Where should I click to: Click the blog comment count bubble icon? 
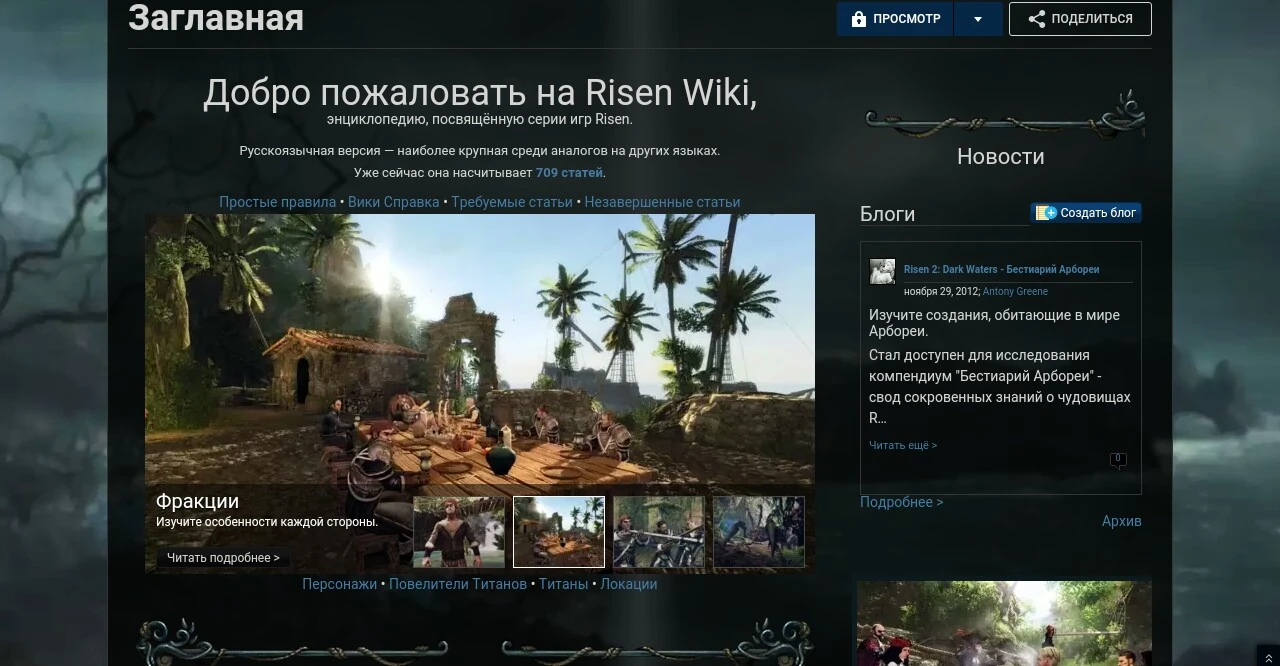[1118, 460]
